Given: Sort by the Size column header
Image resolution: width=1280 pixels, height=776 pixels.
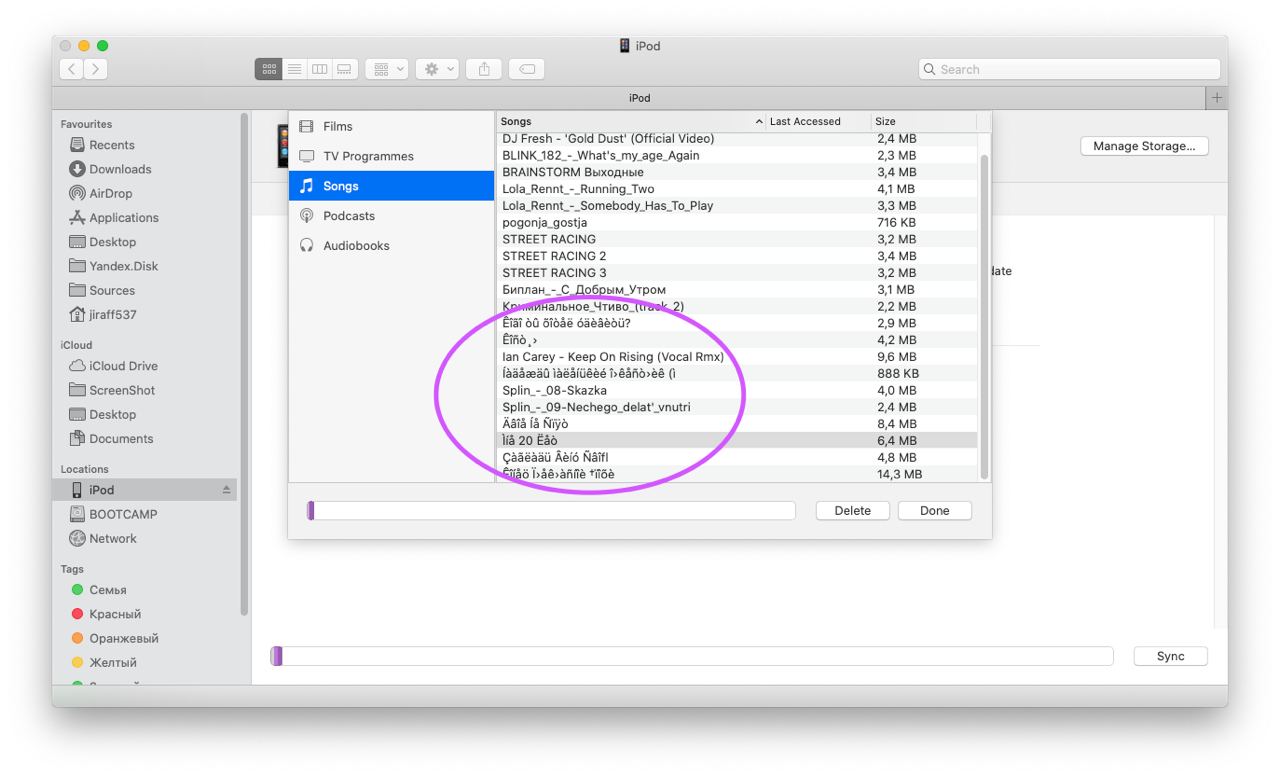Looking at the screenshot, I should tap(925, 121).
